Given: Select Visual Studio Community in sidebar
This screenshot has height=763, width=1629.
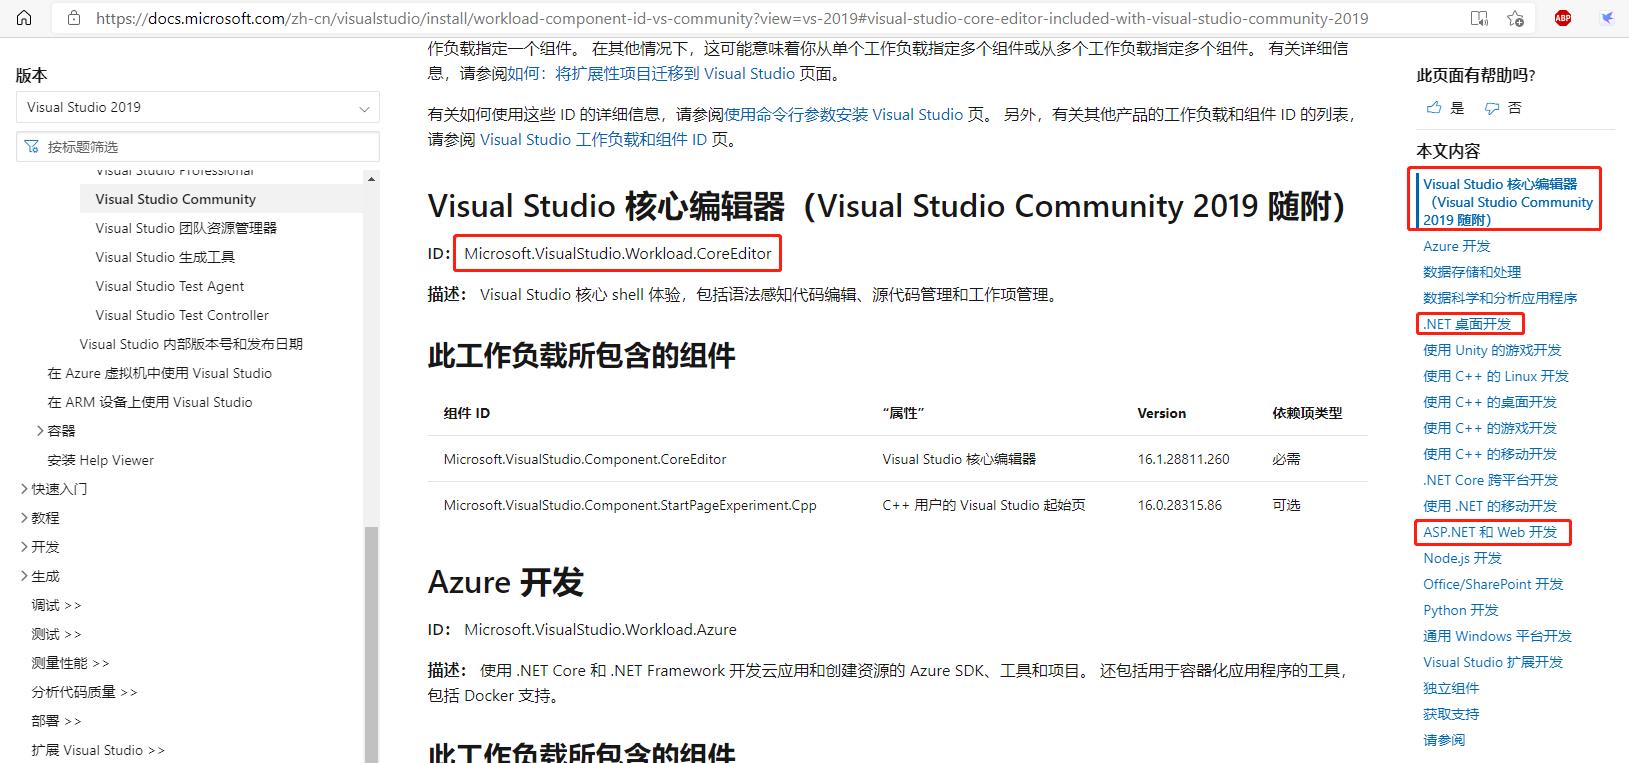Looking at the screenshot, I should (x=176, y=199).
